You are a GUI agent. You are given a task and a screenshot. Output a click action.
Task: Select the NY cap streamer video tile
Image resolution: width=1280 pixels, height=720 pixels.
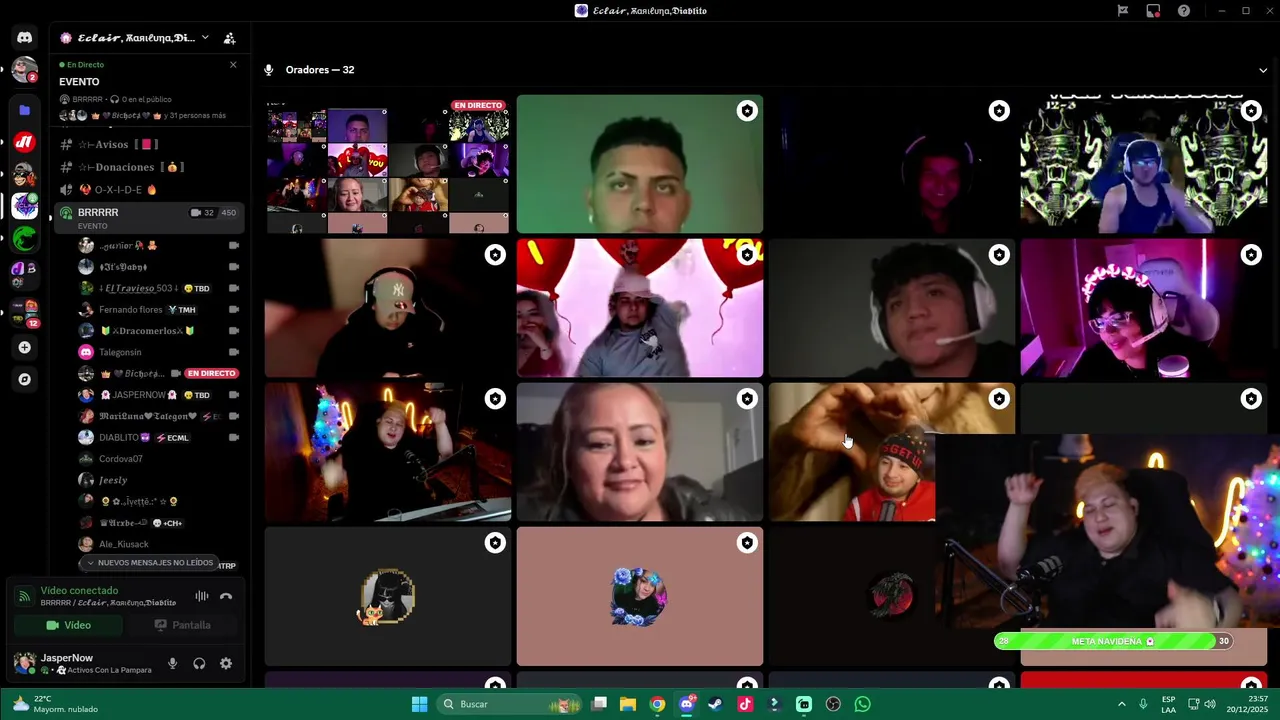[388, 308]
